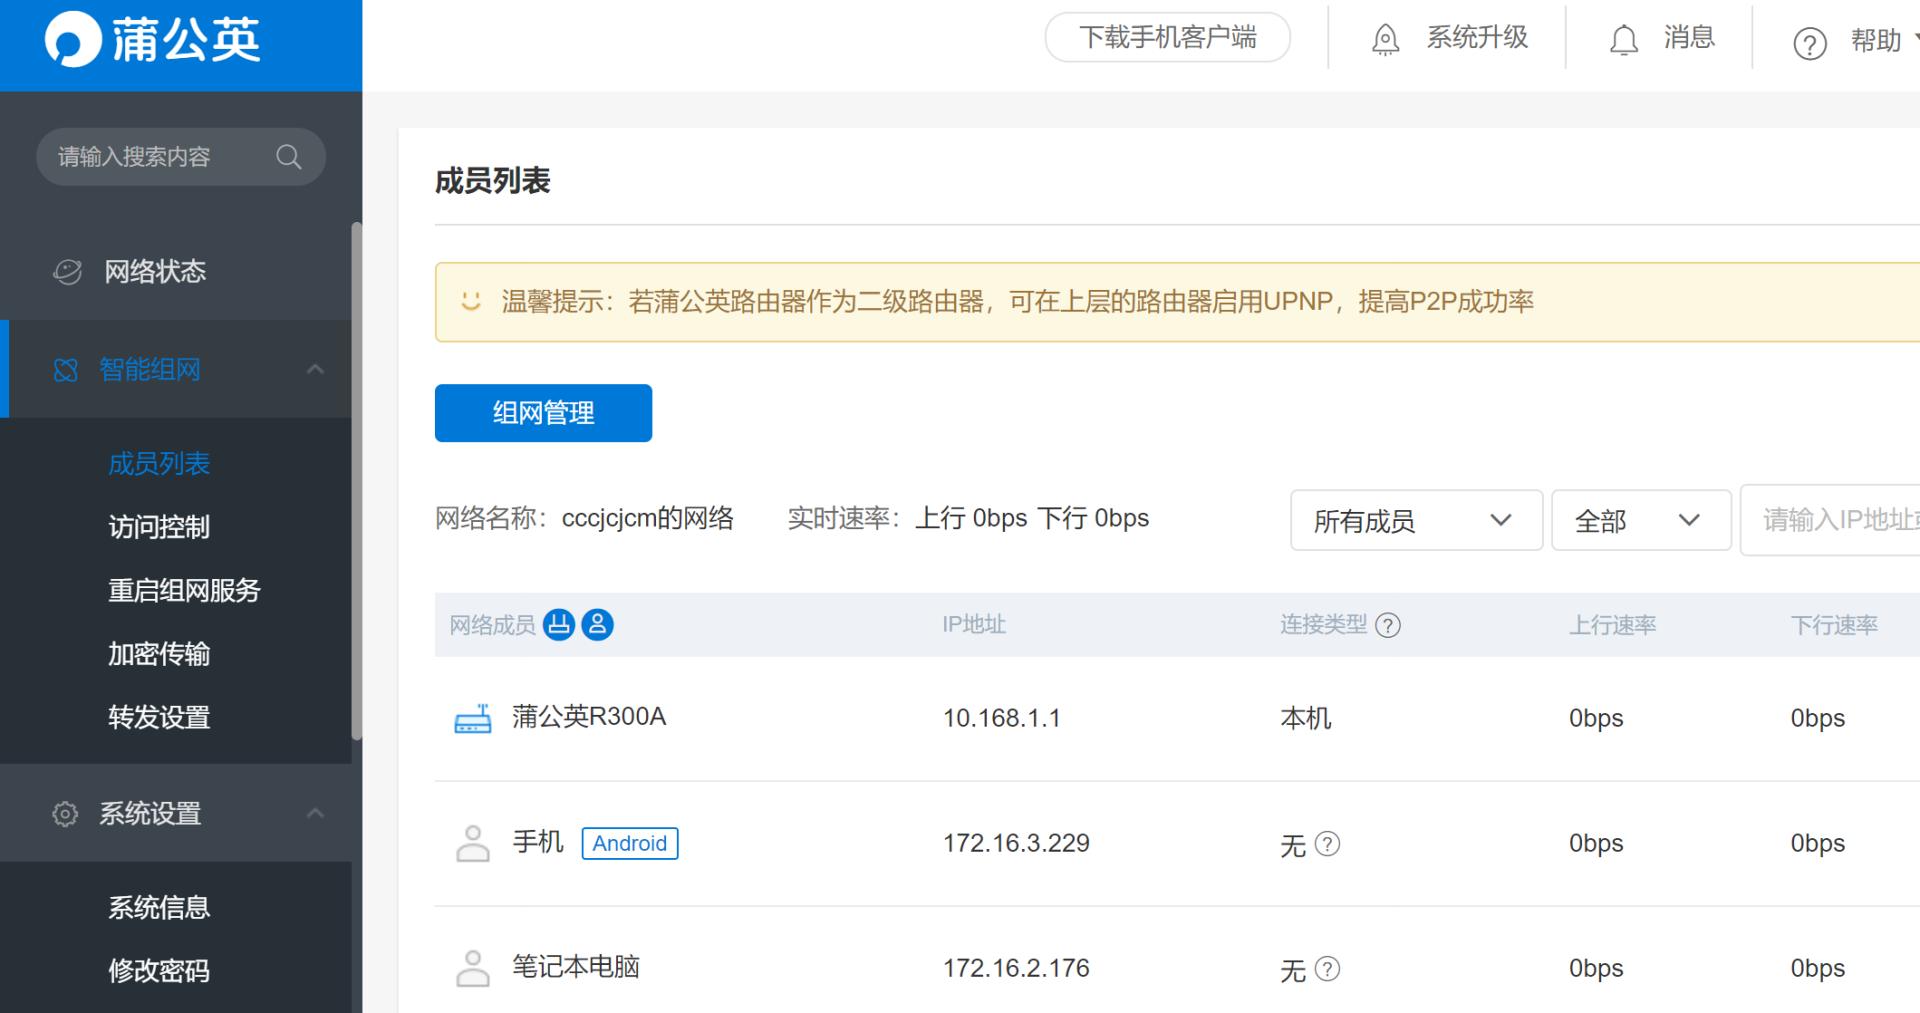Open the 网络状态 sidebar menu

click(x=153, y=271)
